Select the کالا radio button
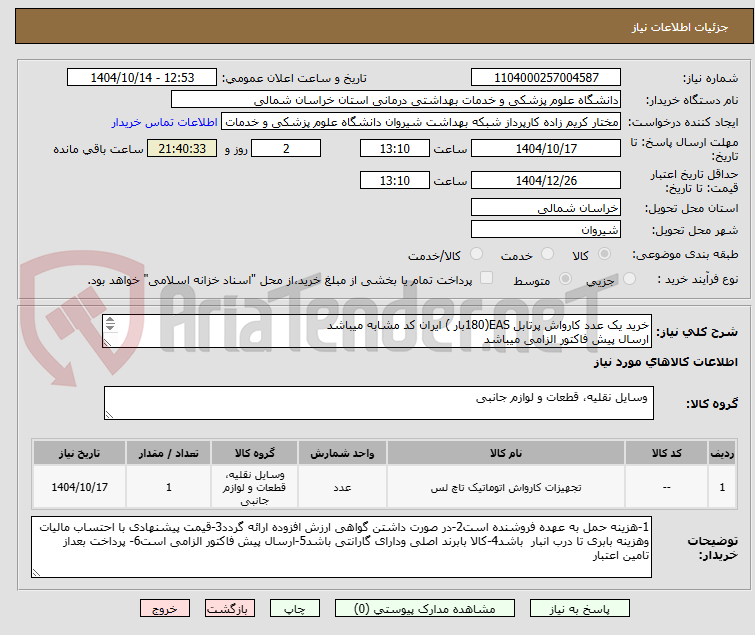The height and width of the screenshot is (635, 755). tap(604, 254)
